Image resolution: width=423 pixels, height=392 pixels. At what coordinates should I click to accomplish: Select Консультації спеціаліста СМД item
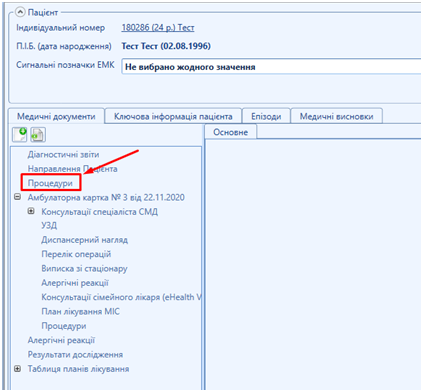point(99,212)
